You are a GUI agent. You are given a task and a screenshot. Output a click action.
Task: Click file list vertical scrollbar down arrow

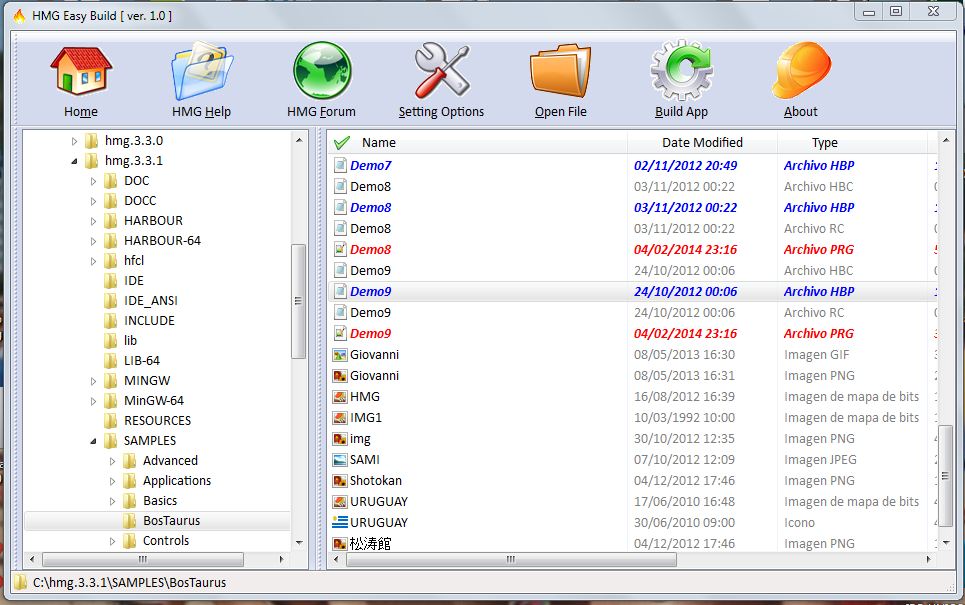[x=946, y=542]
